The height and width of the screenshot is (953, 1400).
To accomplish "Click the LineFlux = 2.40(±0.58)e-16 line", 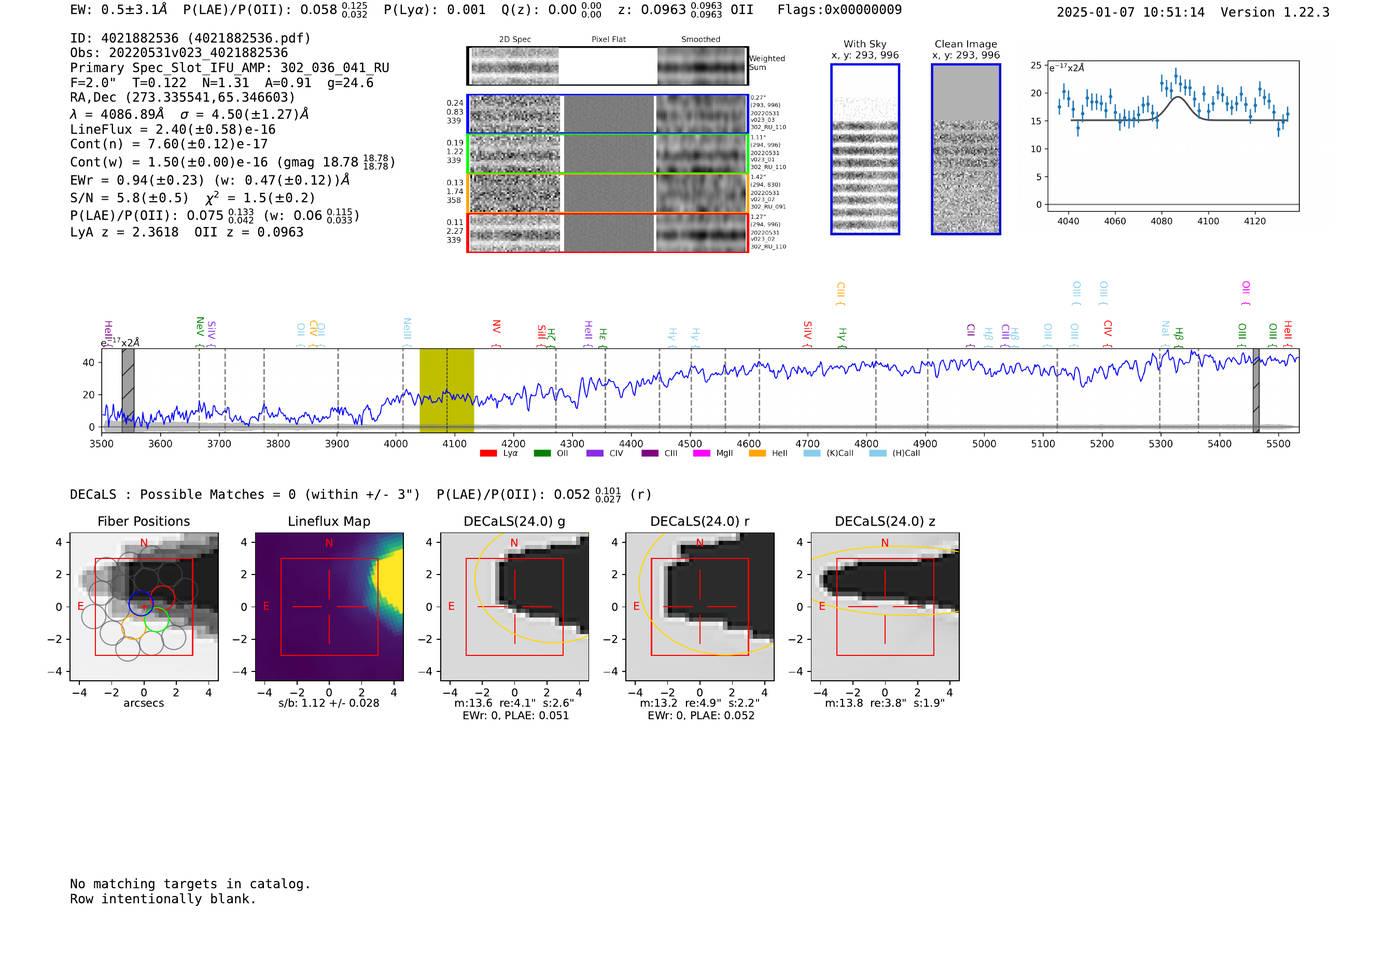I will click(173, 129).
